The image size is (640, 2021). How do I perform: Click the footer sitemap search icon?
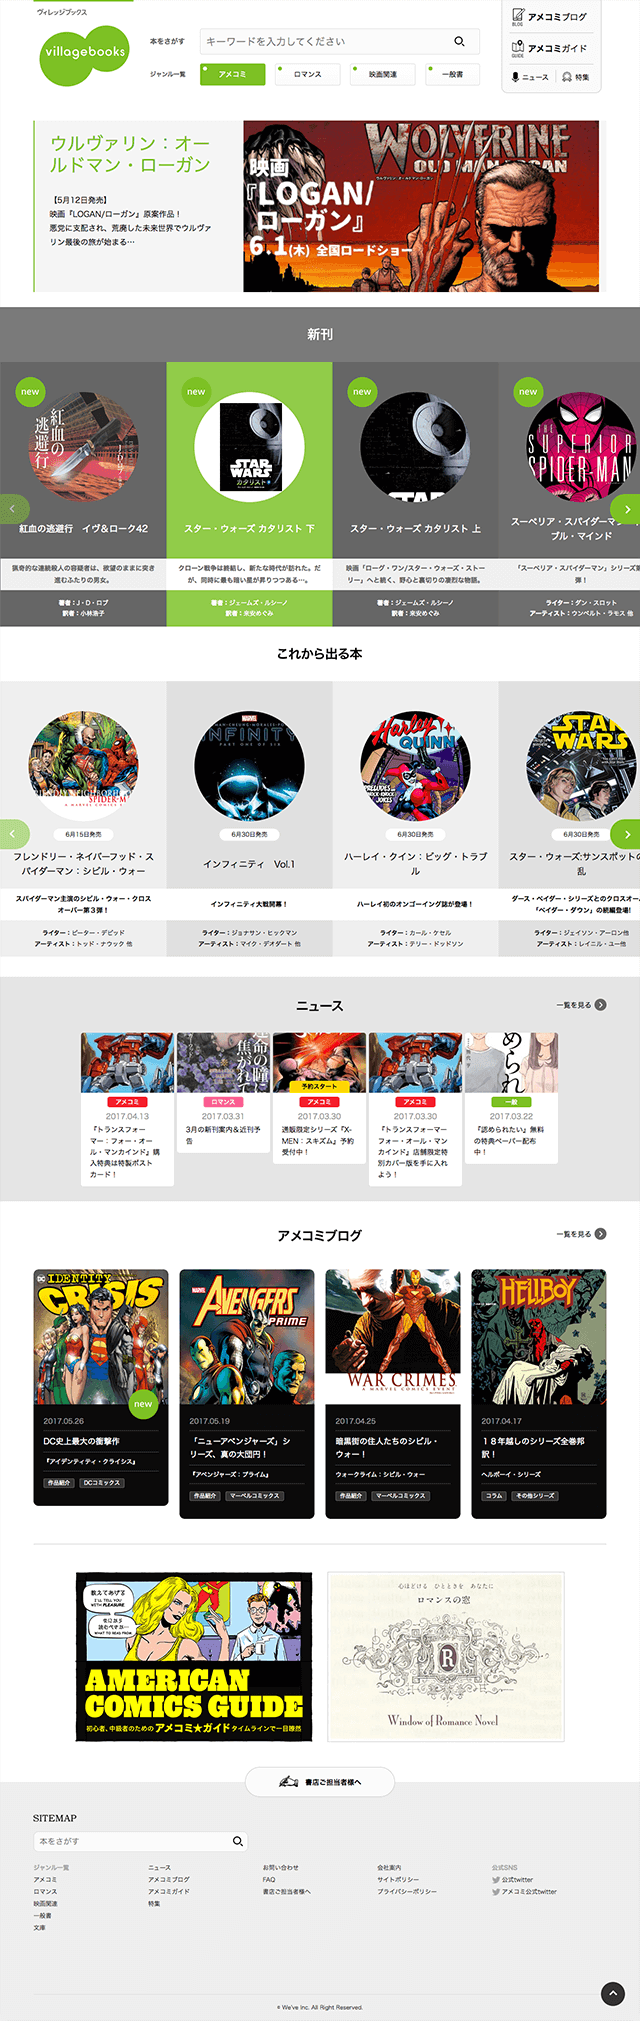click(238, 1841)
